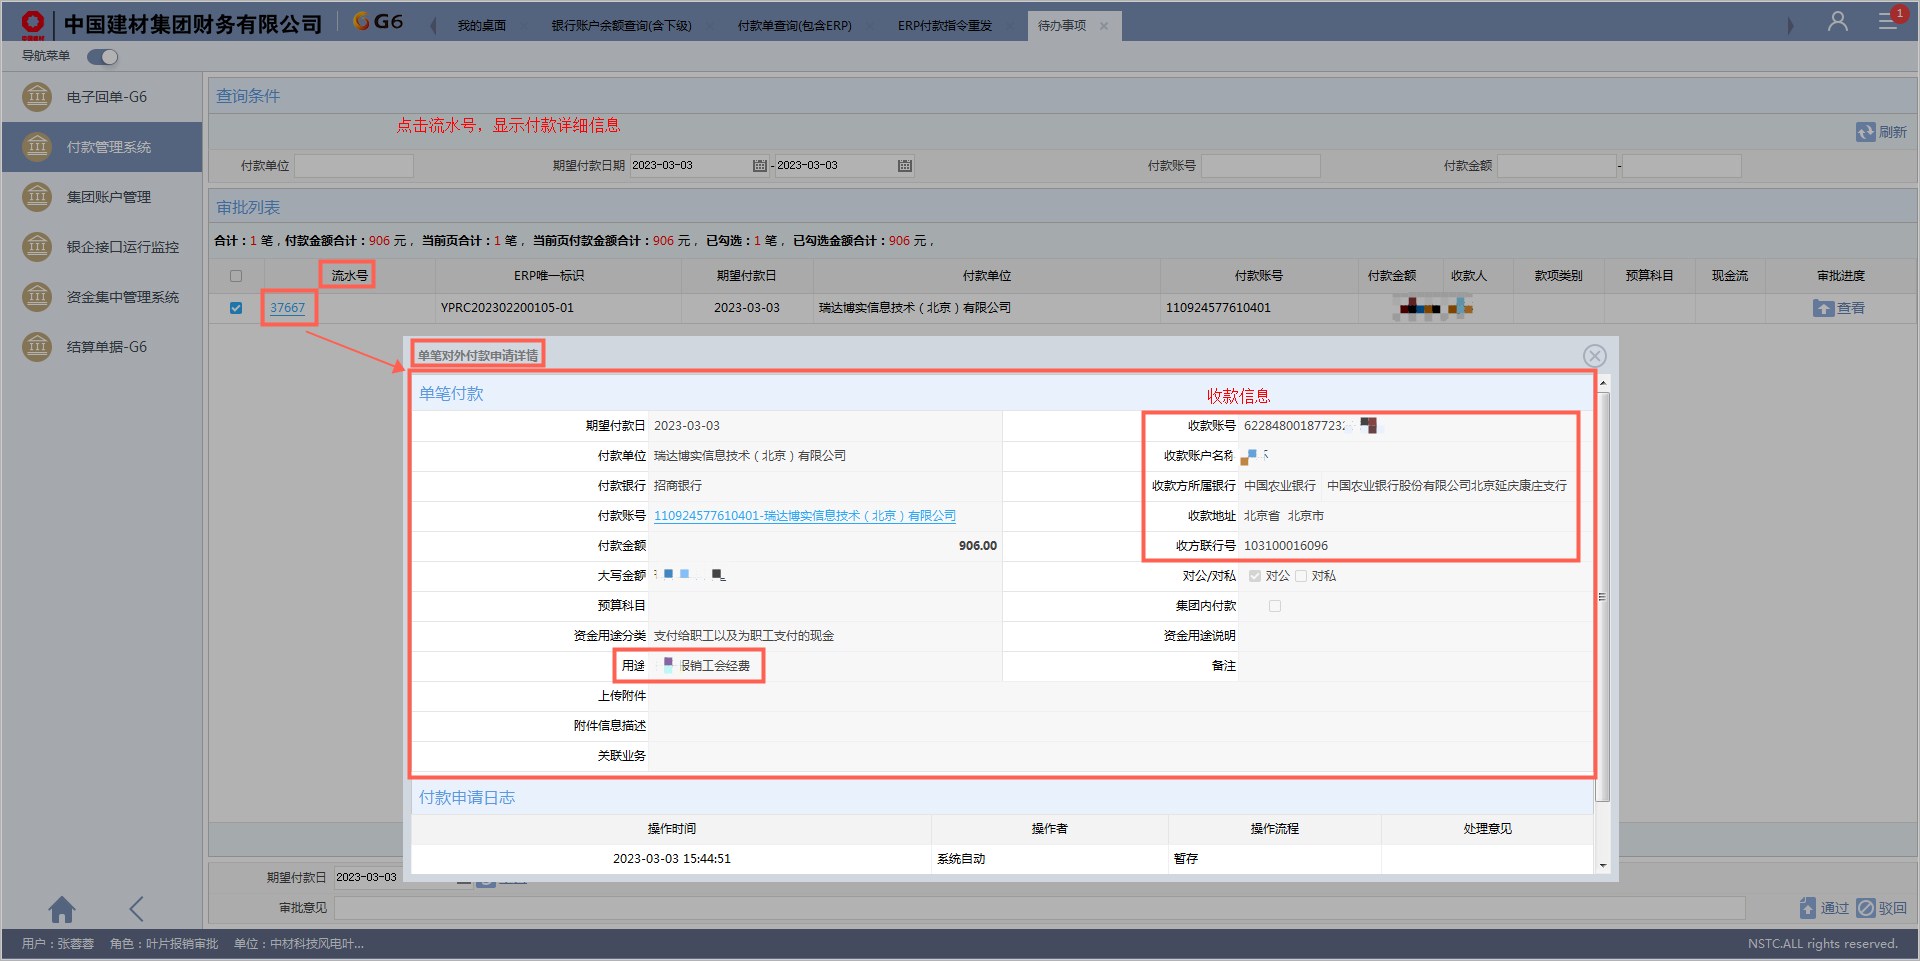Click the 通过 approve icon
This screenshot has width=1920, height=961.
pos(1808,908)
